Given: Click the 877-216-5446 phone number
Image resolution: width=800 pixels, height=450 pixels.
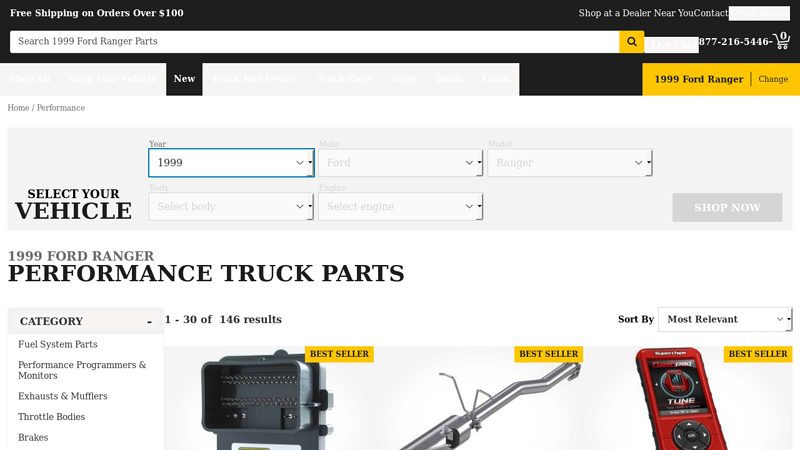Looking at the screenshot, I should (734, 42).
